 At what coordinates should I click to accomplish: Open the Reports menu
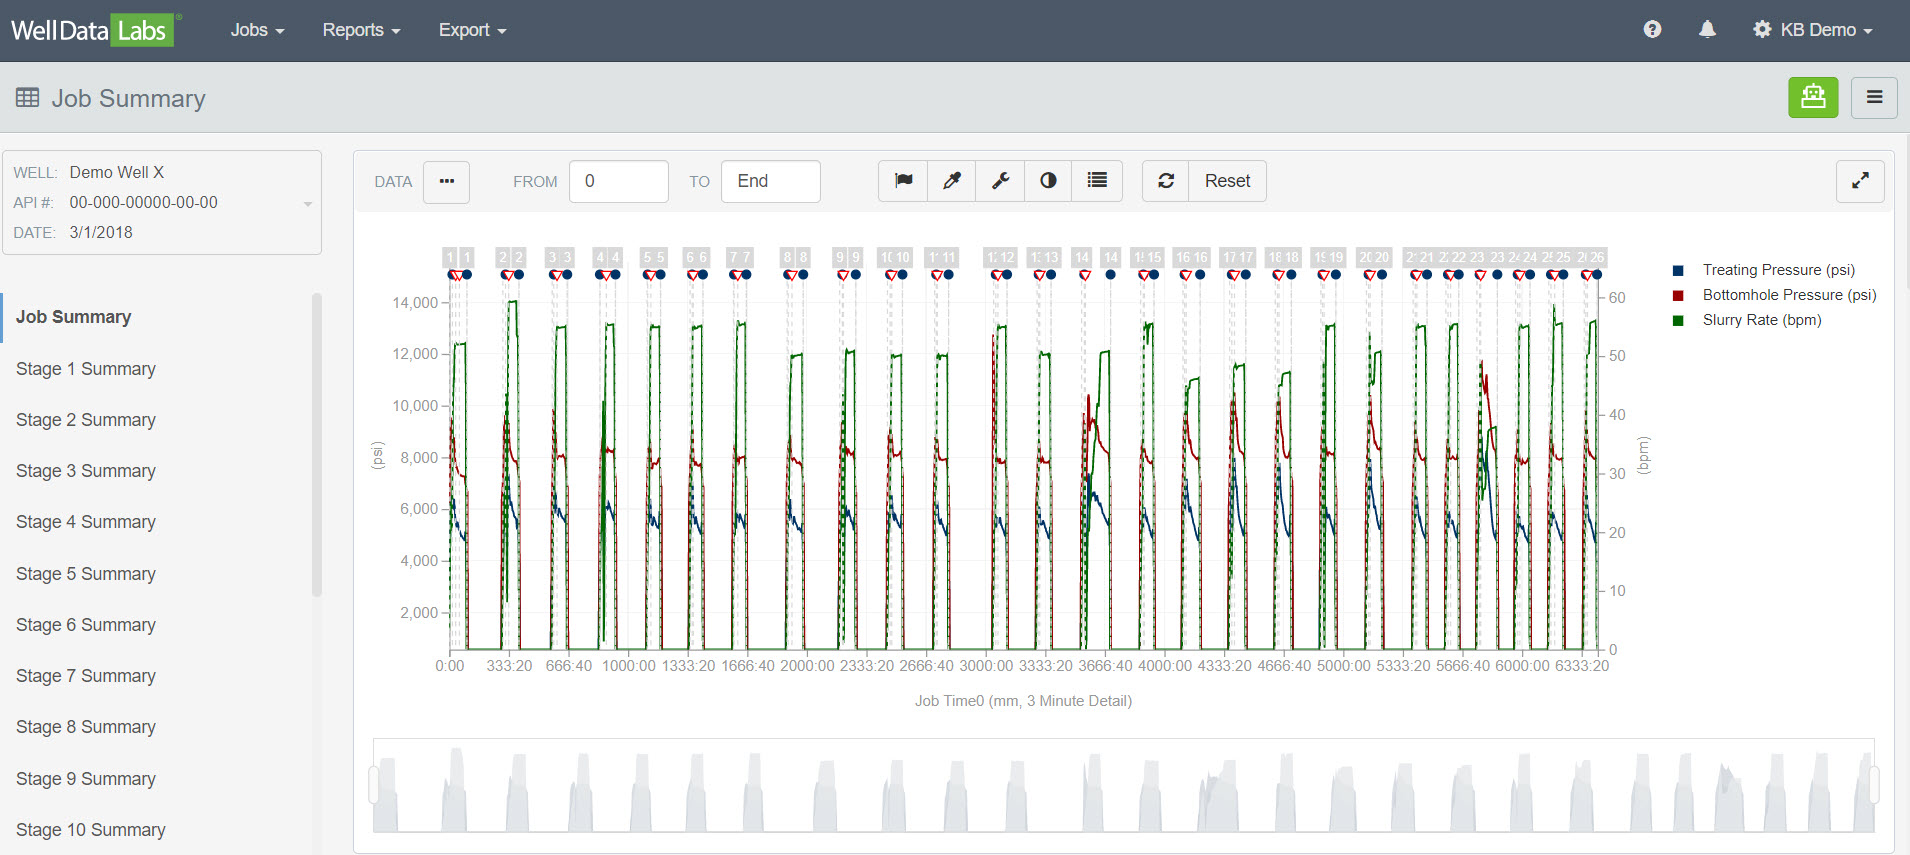pos(361,30)
